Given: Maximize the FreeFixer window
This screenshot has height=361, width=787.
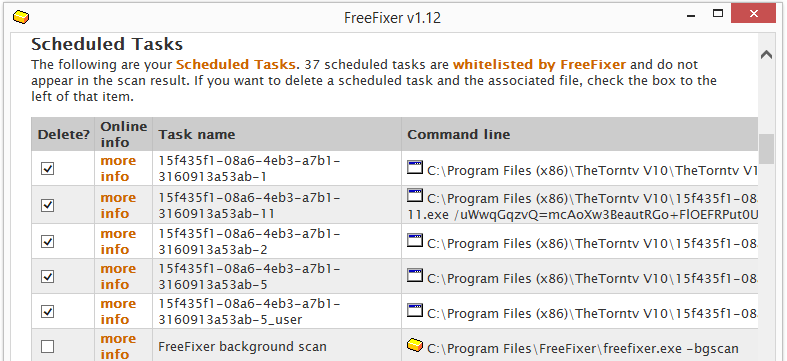Looking at the screenshot, I should [x=718, y=14].
